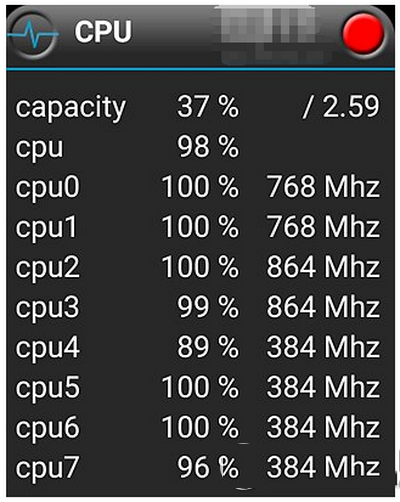Select the cpu4 core label

point(48,348)
